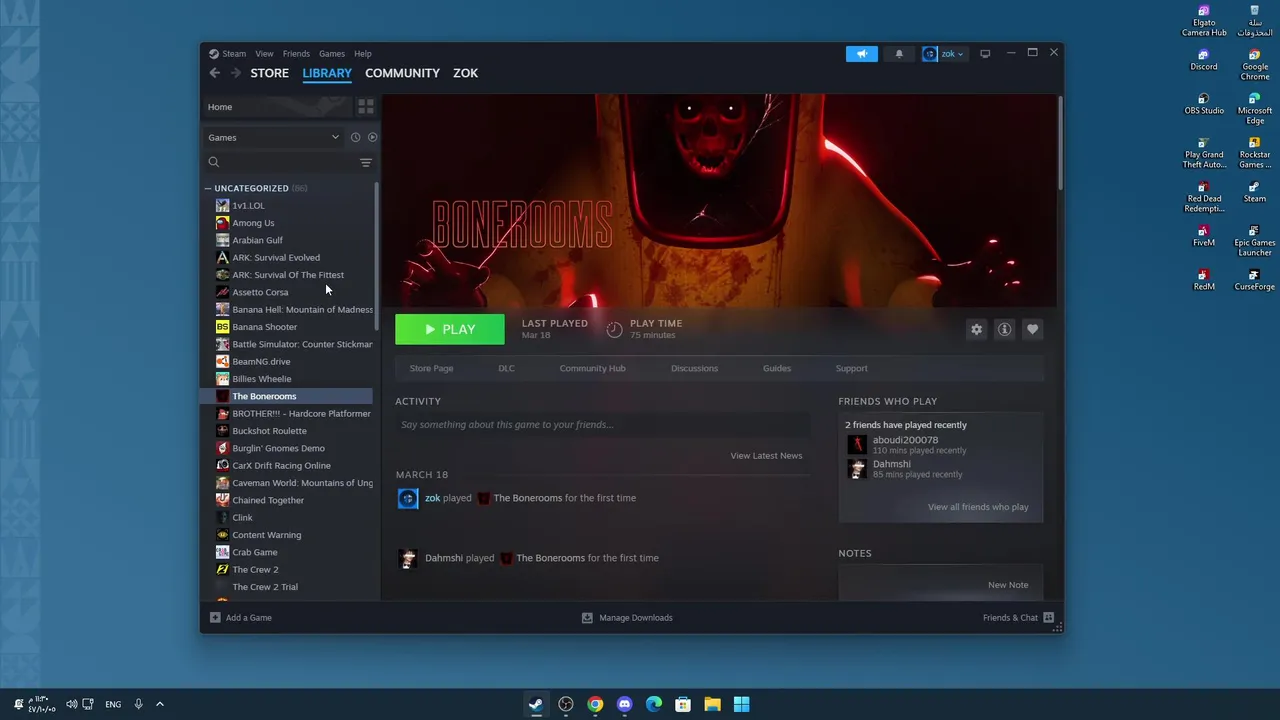Open the Help menu
1280x720 pixels.
tap(363, 54)
